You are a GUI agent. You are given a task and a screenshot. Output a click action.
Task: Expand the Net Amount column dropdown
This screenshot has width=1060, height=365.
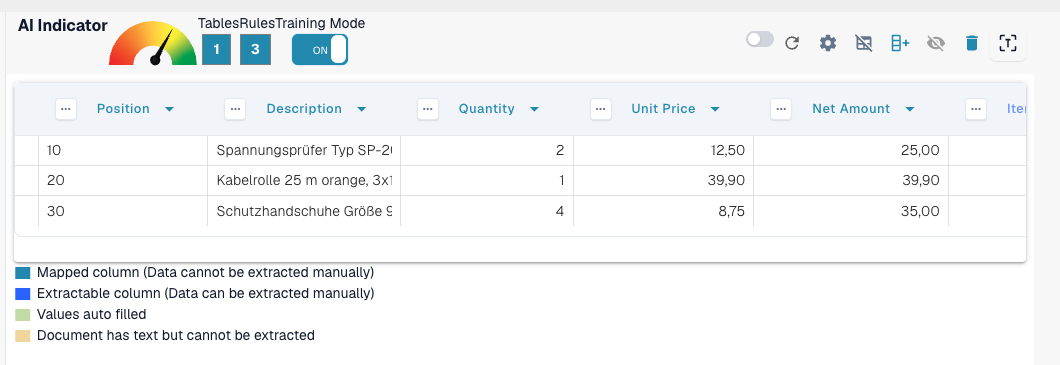coord(910,110)
